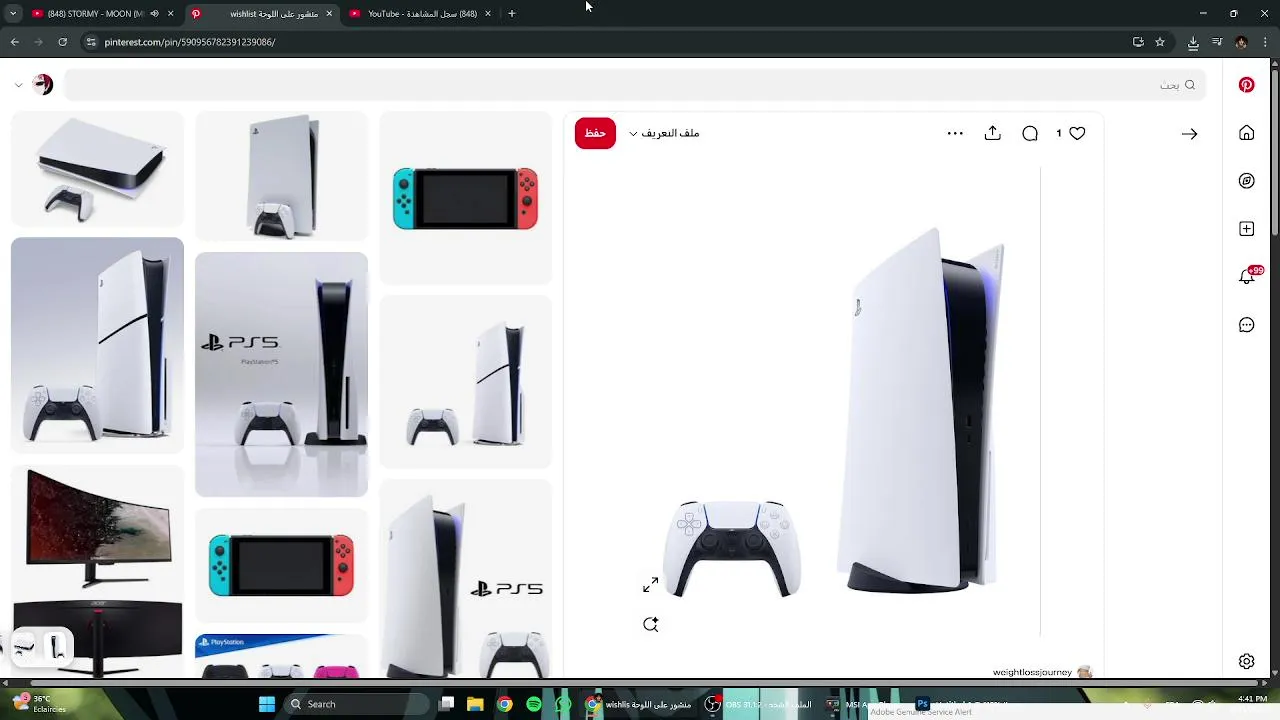
Task: Open the large PS5 slim with controller pin
Action: pyautogui.click(x=97, y=345)
